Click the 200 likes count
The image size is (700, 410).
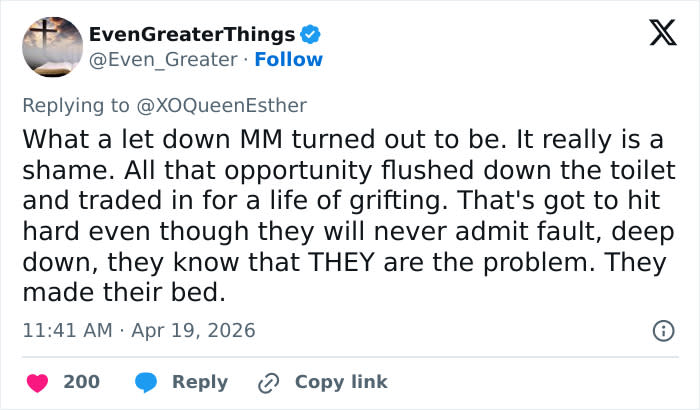coord(81,382)
